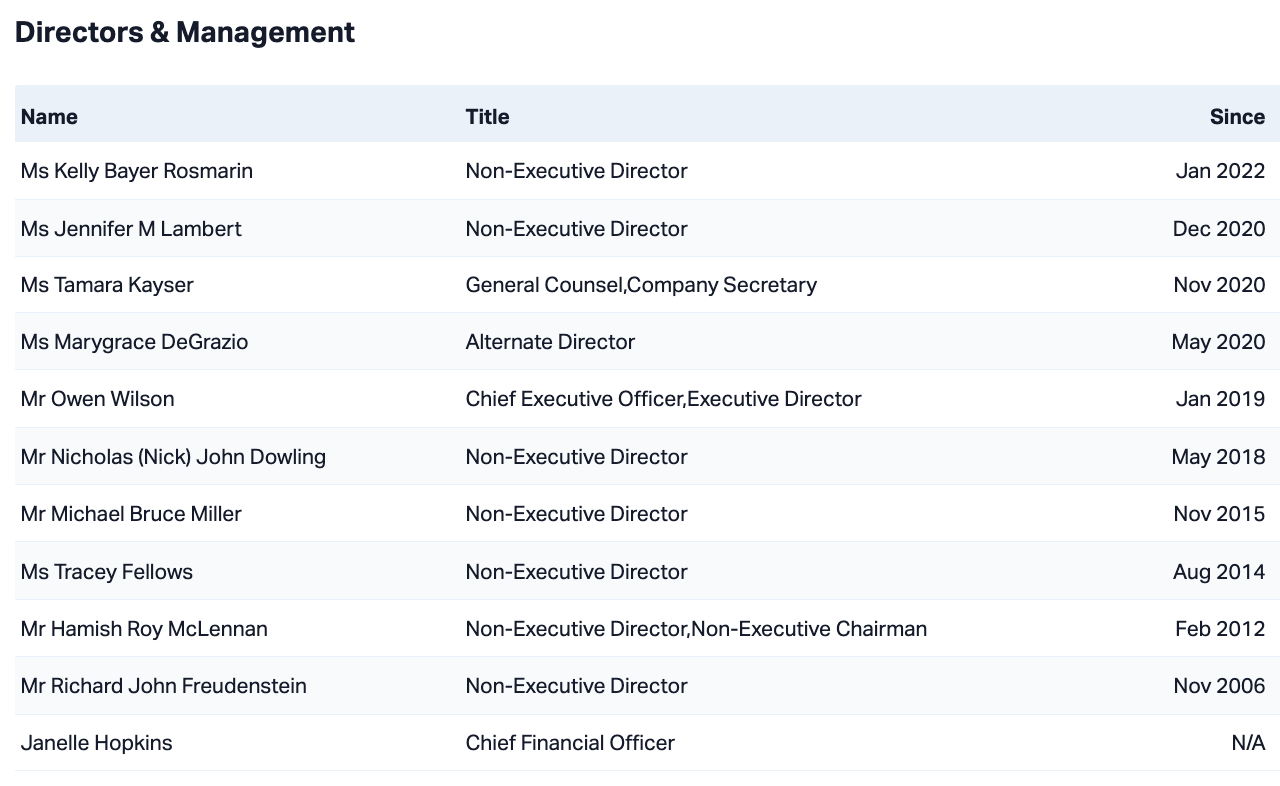This screenshot has height=786, width=1280.
Task: Click the Chief Financial Officer title
Action: click(x=570, y=743)
